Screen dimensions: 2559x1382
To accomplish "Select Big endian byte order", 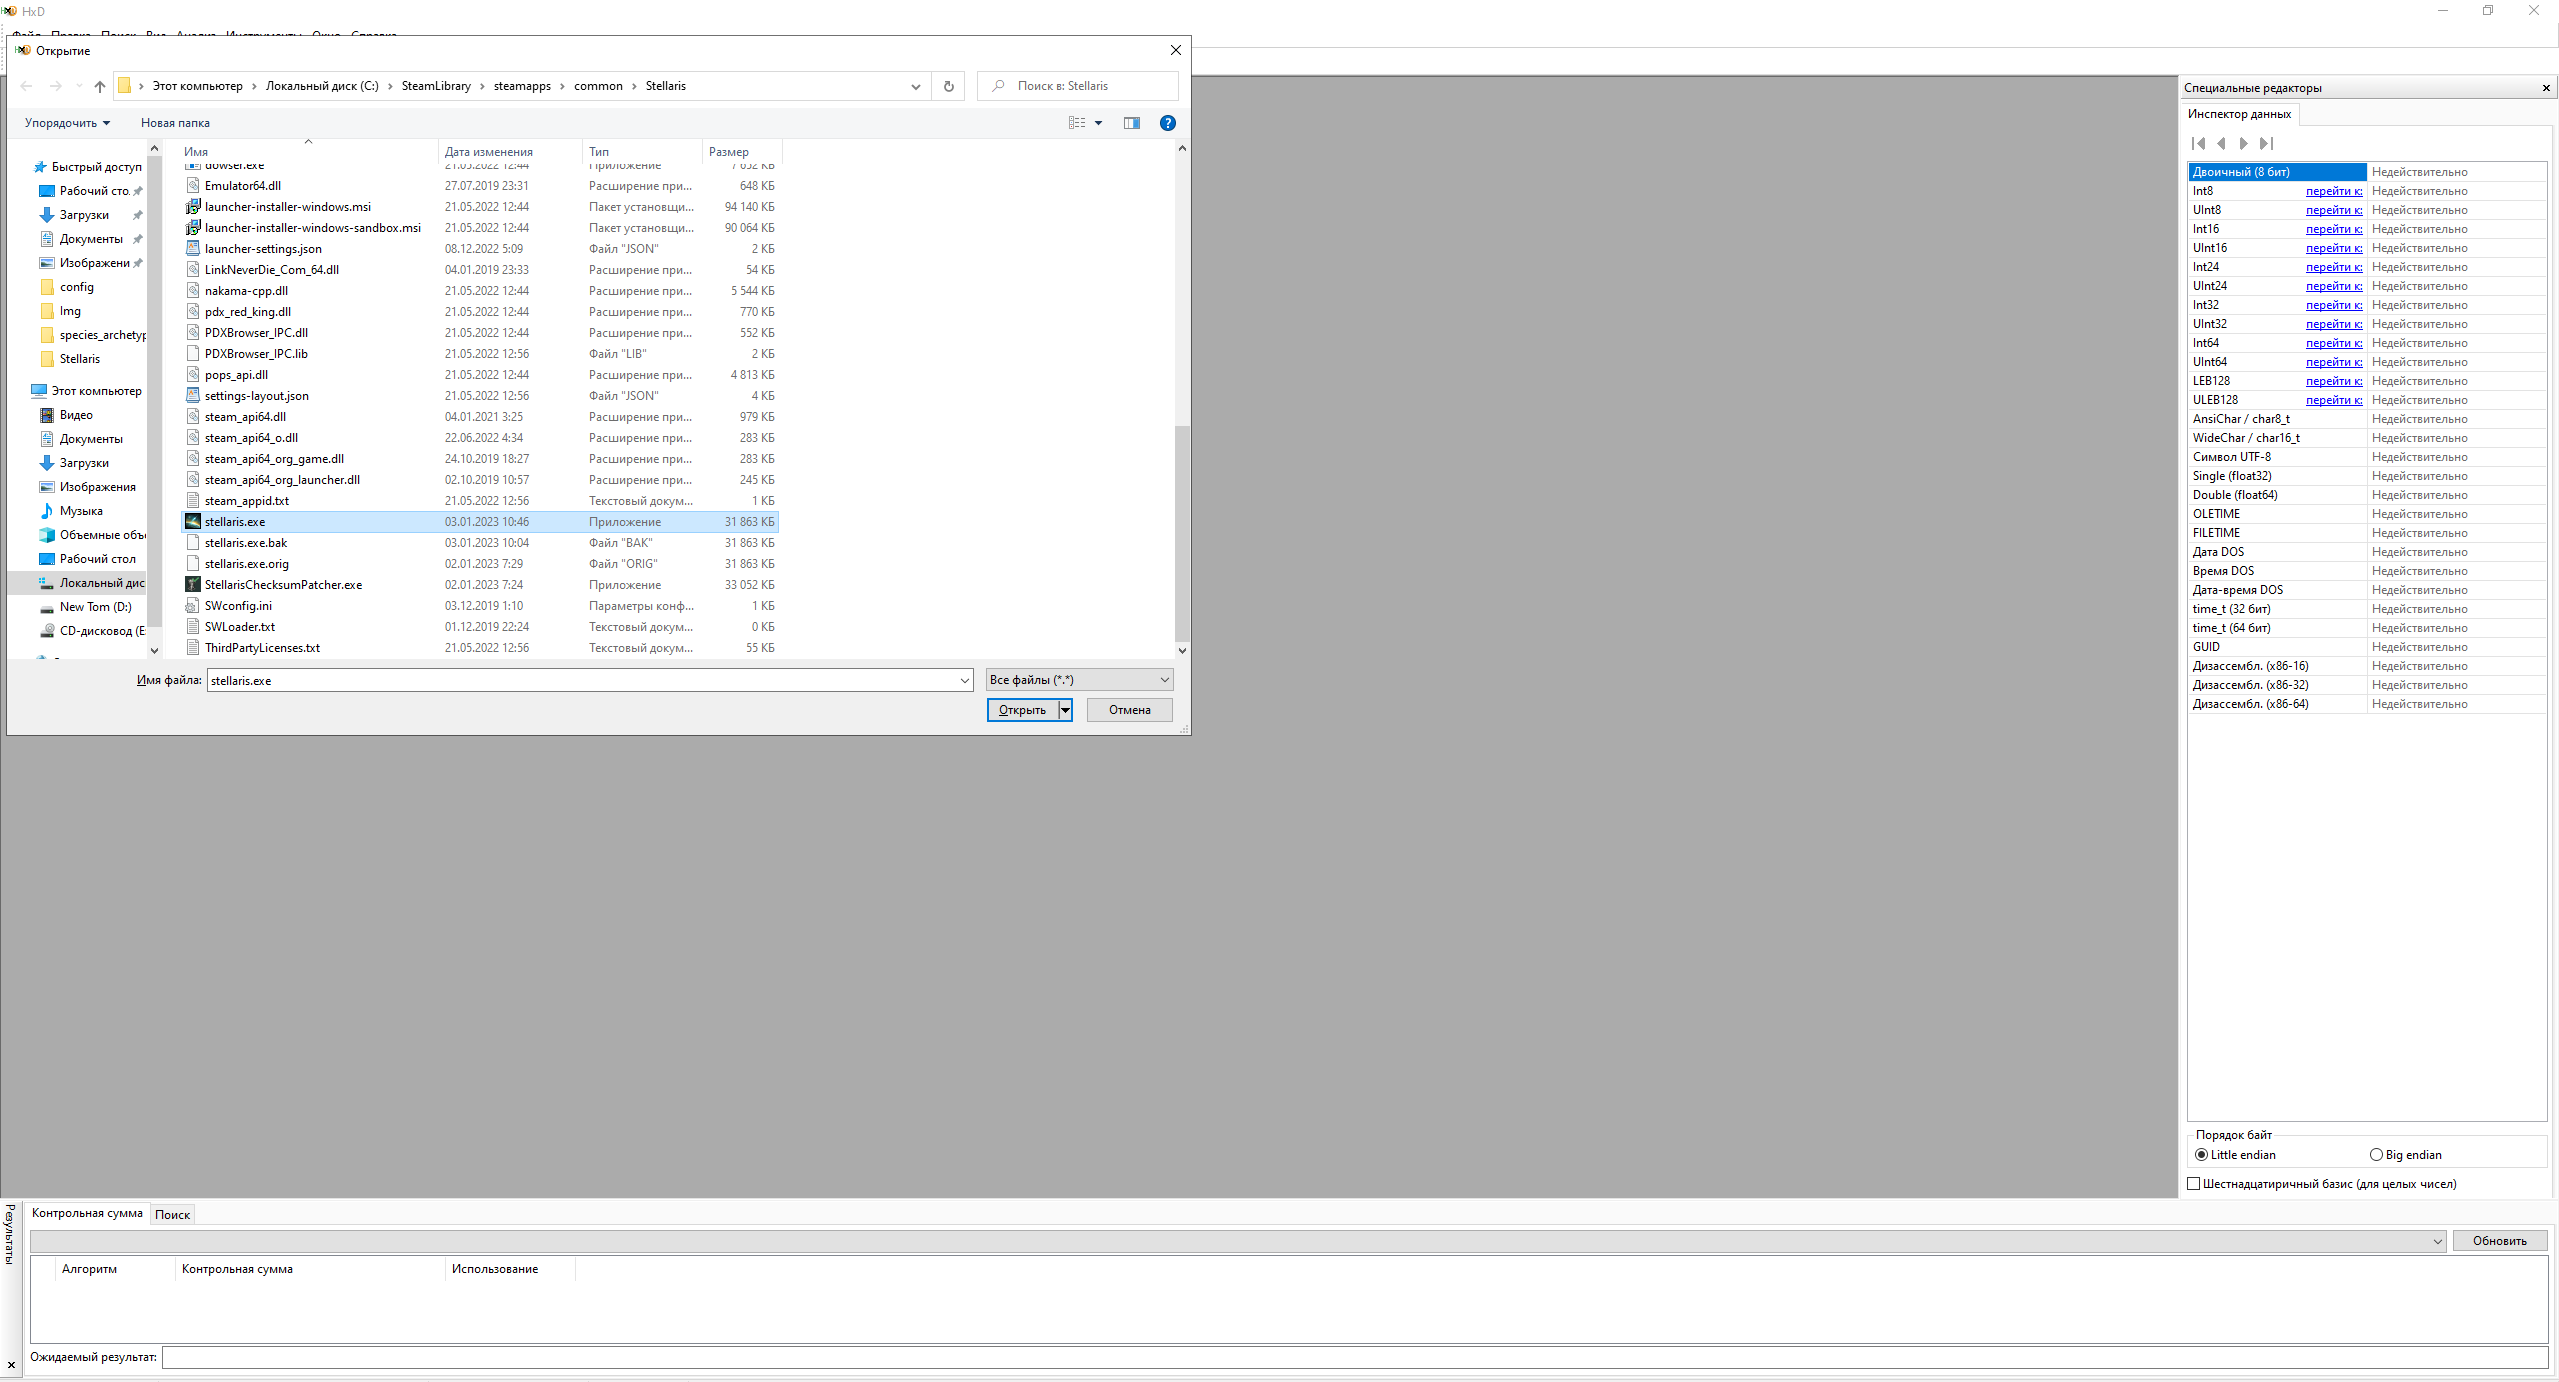I will (x=2376, y=1155).
